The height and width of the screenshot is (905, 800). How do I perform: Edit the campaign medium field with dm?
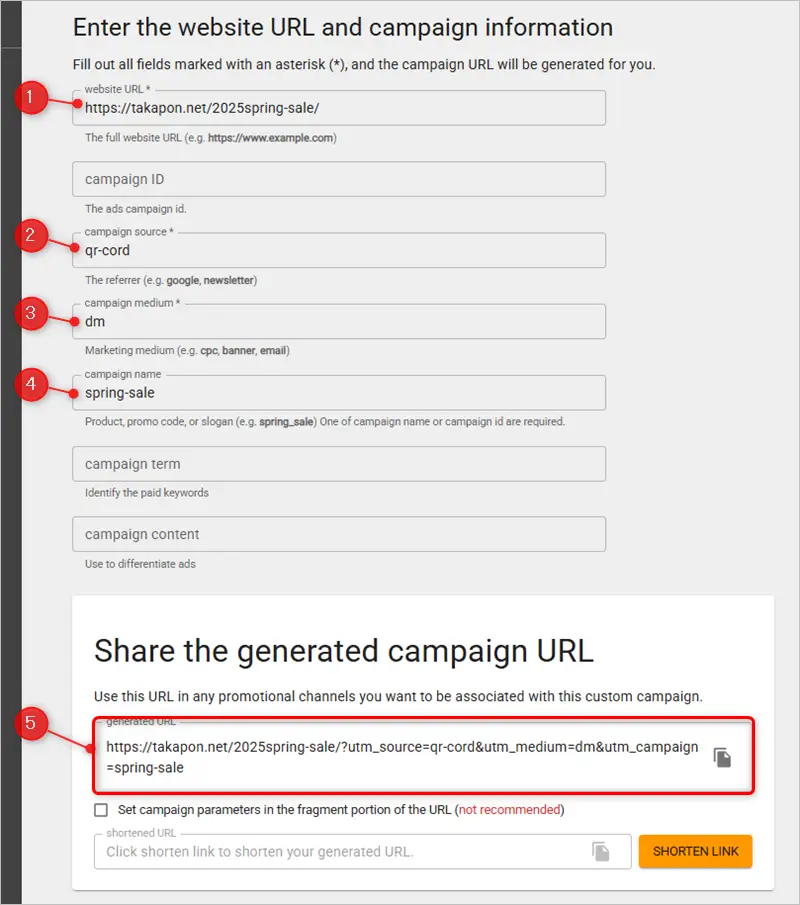pyautogui.click(x=340, y=322)
